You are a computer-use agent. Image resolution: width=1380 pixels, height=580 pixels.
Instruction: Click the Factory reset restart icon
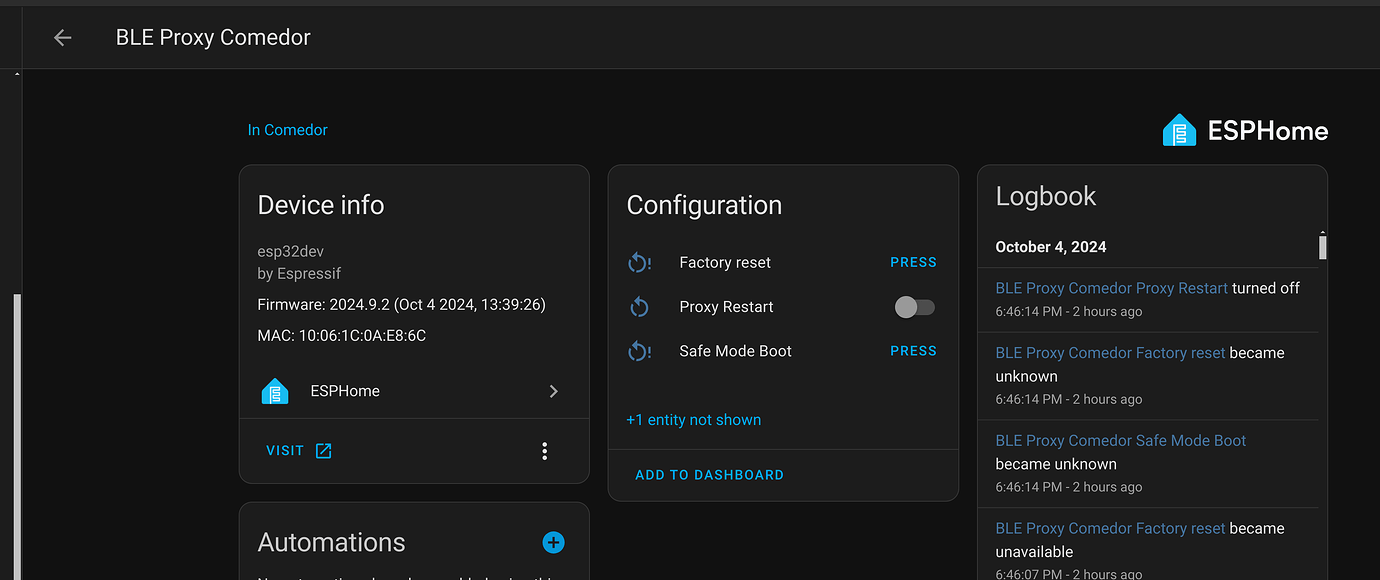click(640, 263)
